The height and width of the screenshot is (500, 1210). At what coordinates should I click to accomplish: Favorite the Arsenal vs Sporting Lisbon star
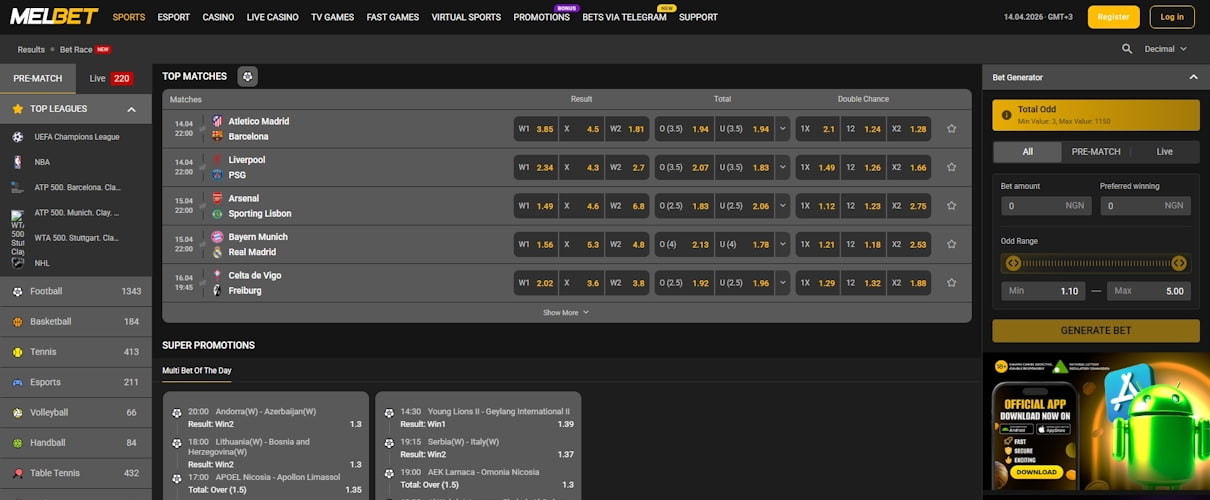coord(951,206)
